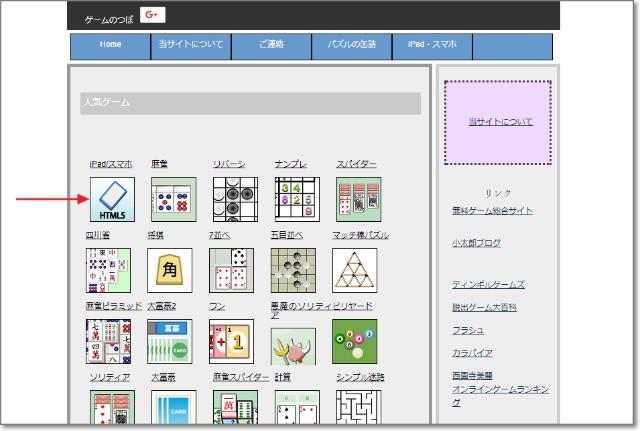Viewport: 640px width, 431px height.
Task: Select the 将棋 game icon with 角 piece
Action: (170, 270)
